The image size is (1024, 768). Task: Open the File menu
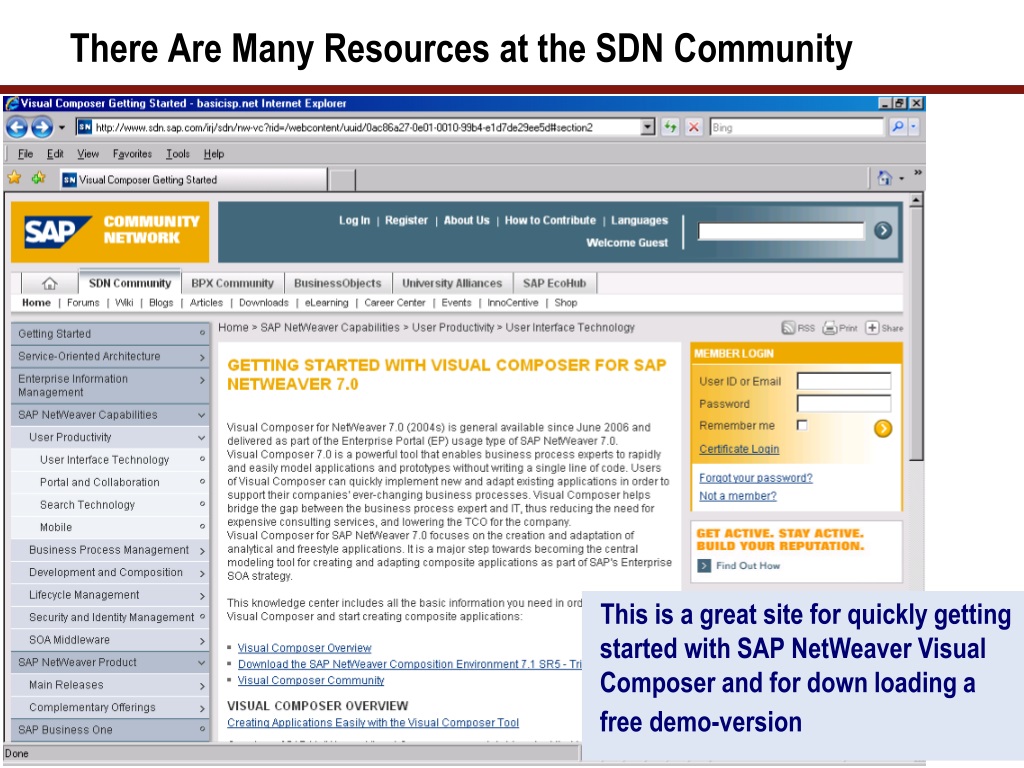coord(25,154)
